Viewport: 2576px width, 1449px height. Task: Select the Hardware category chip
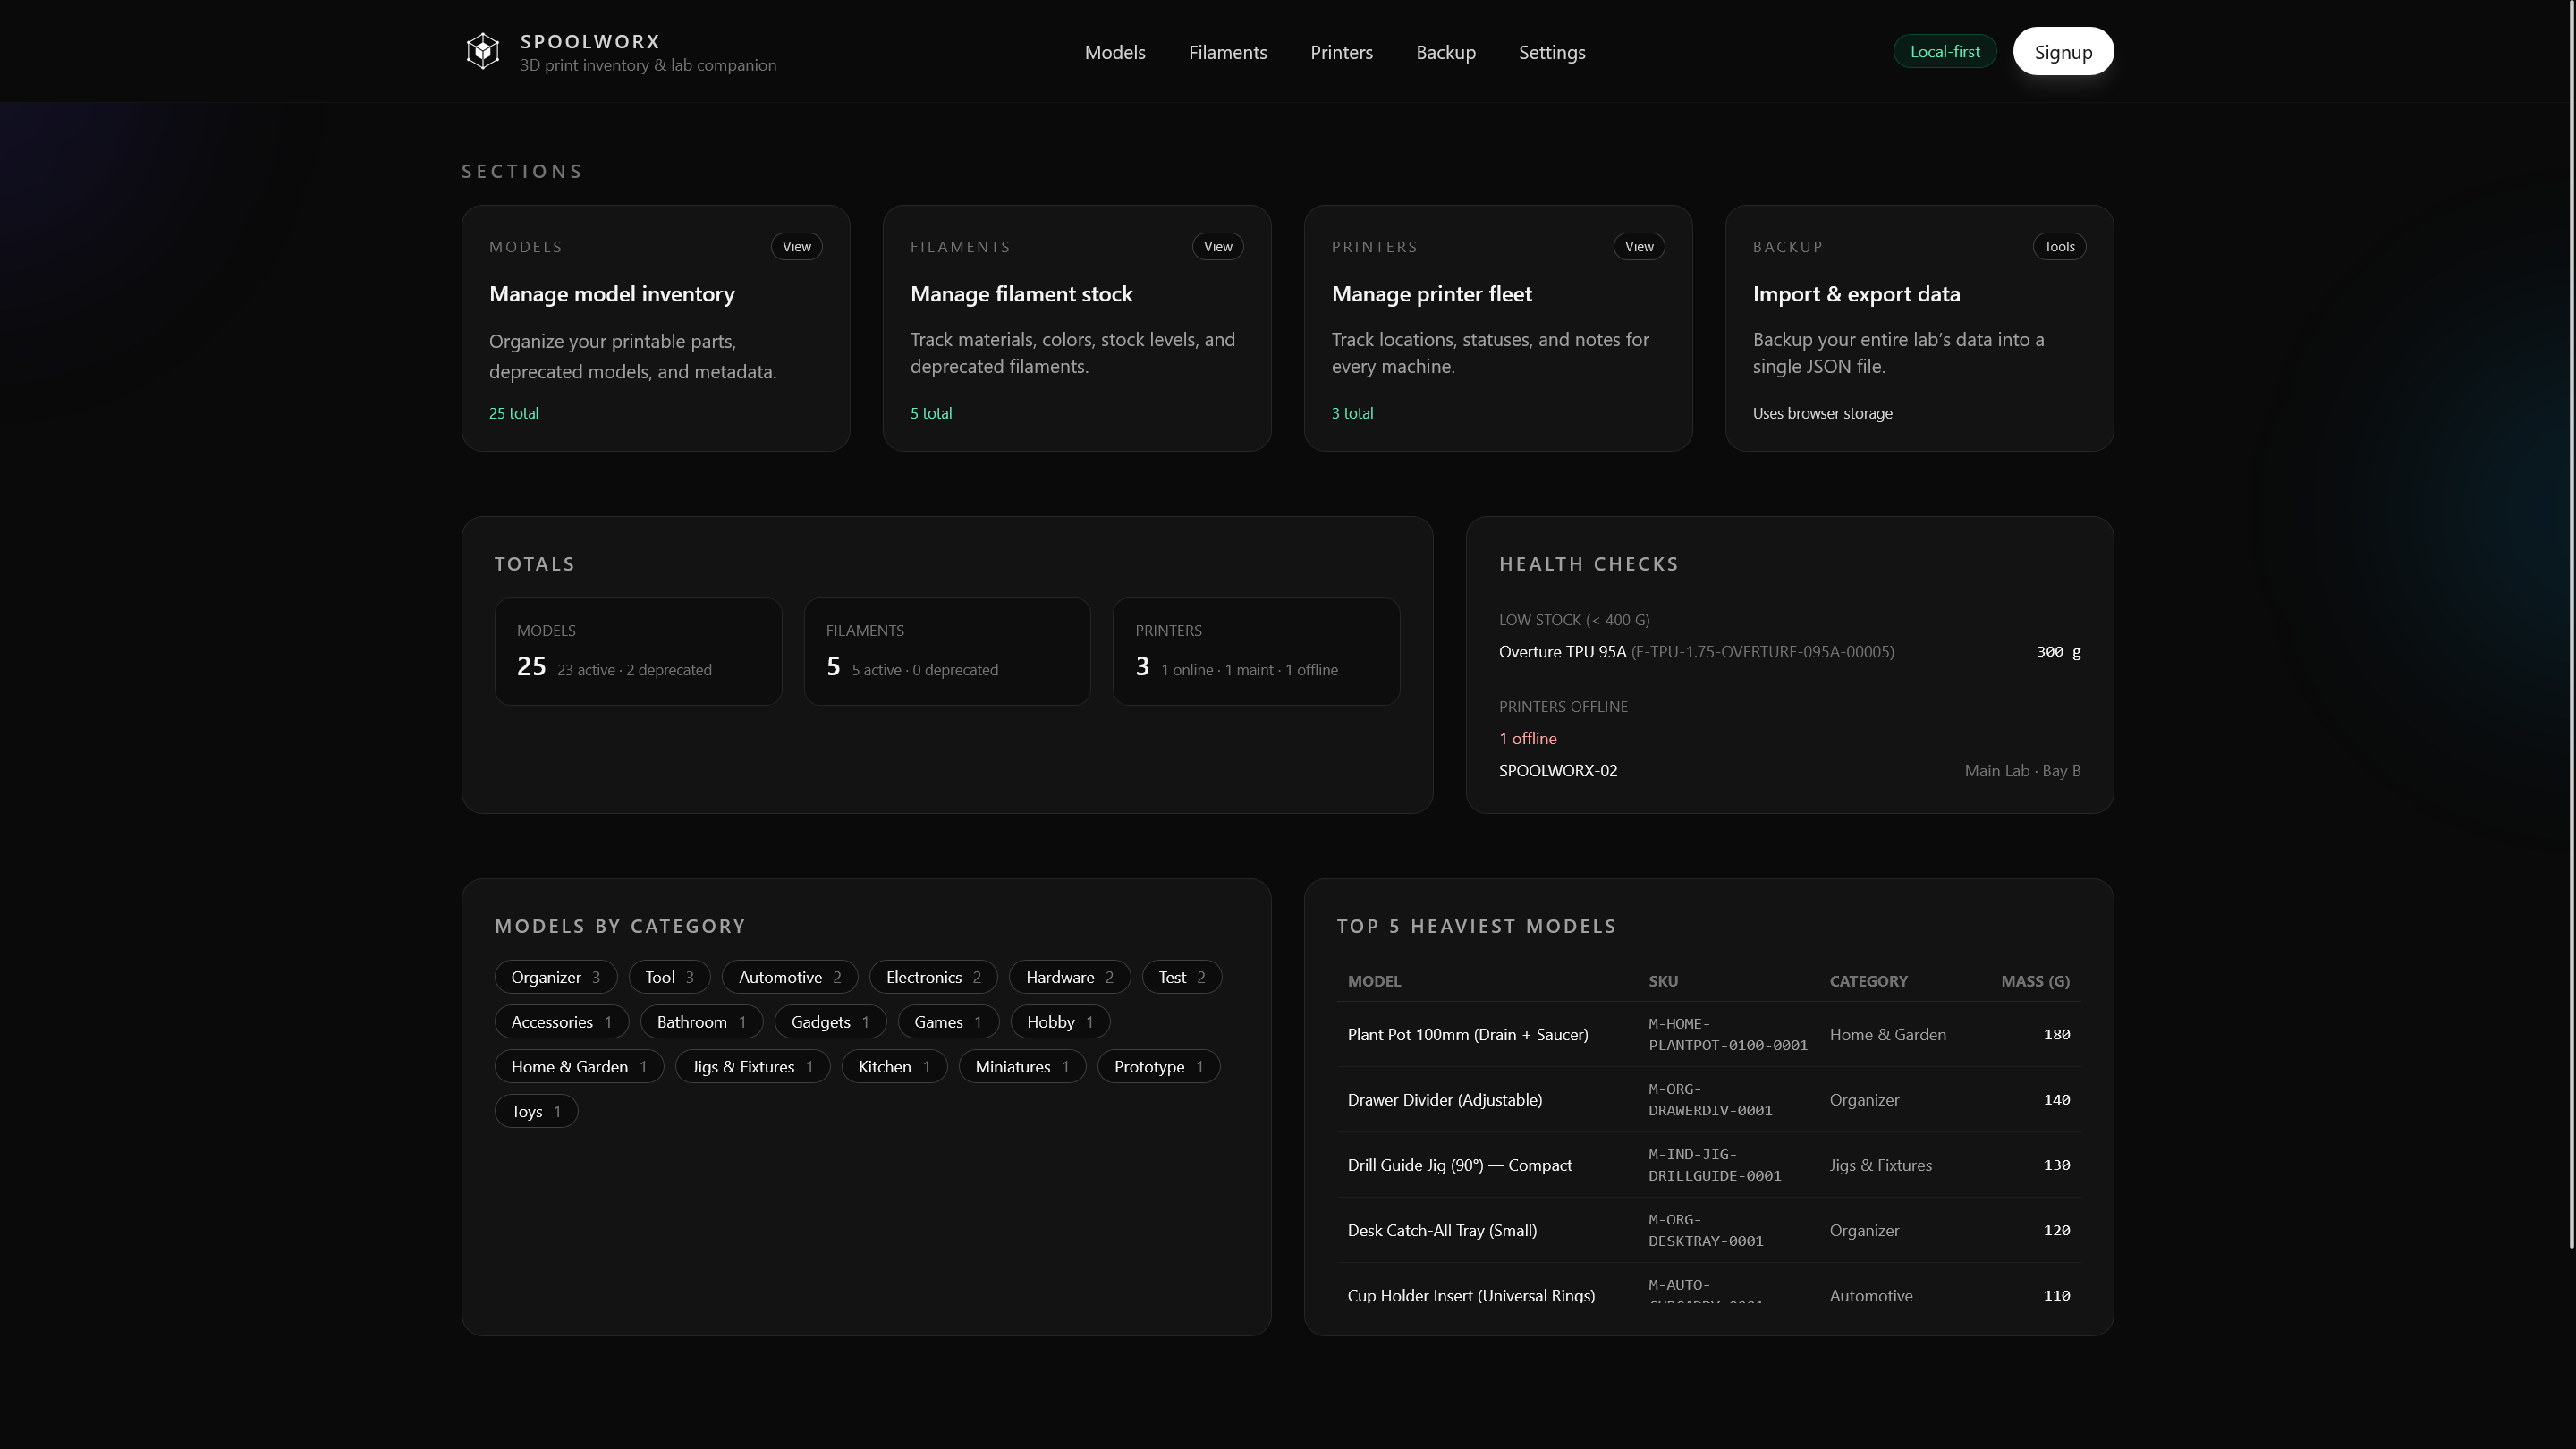pos(1069,977)
